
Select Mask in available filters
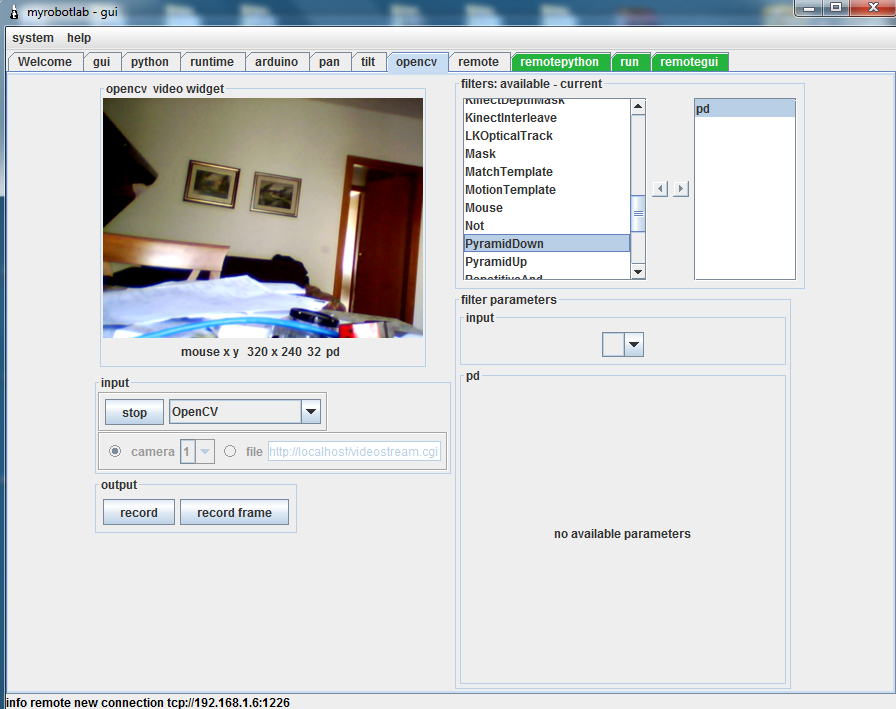coord(547,154)
